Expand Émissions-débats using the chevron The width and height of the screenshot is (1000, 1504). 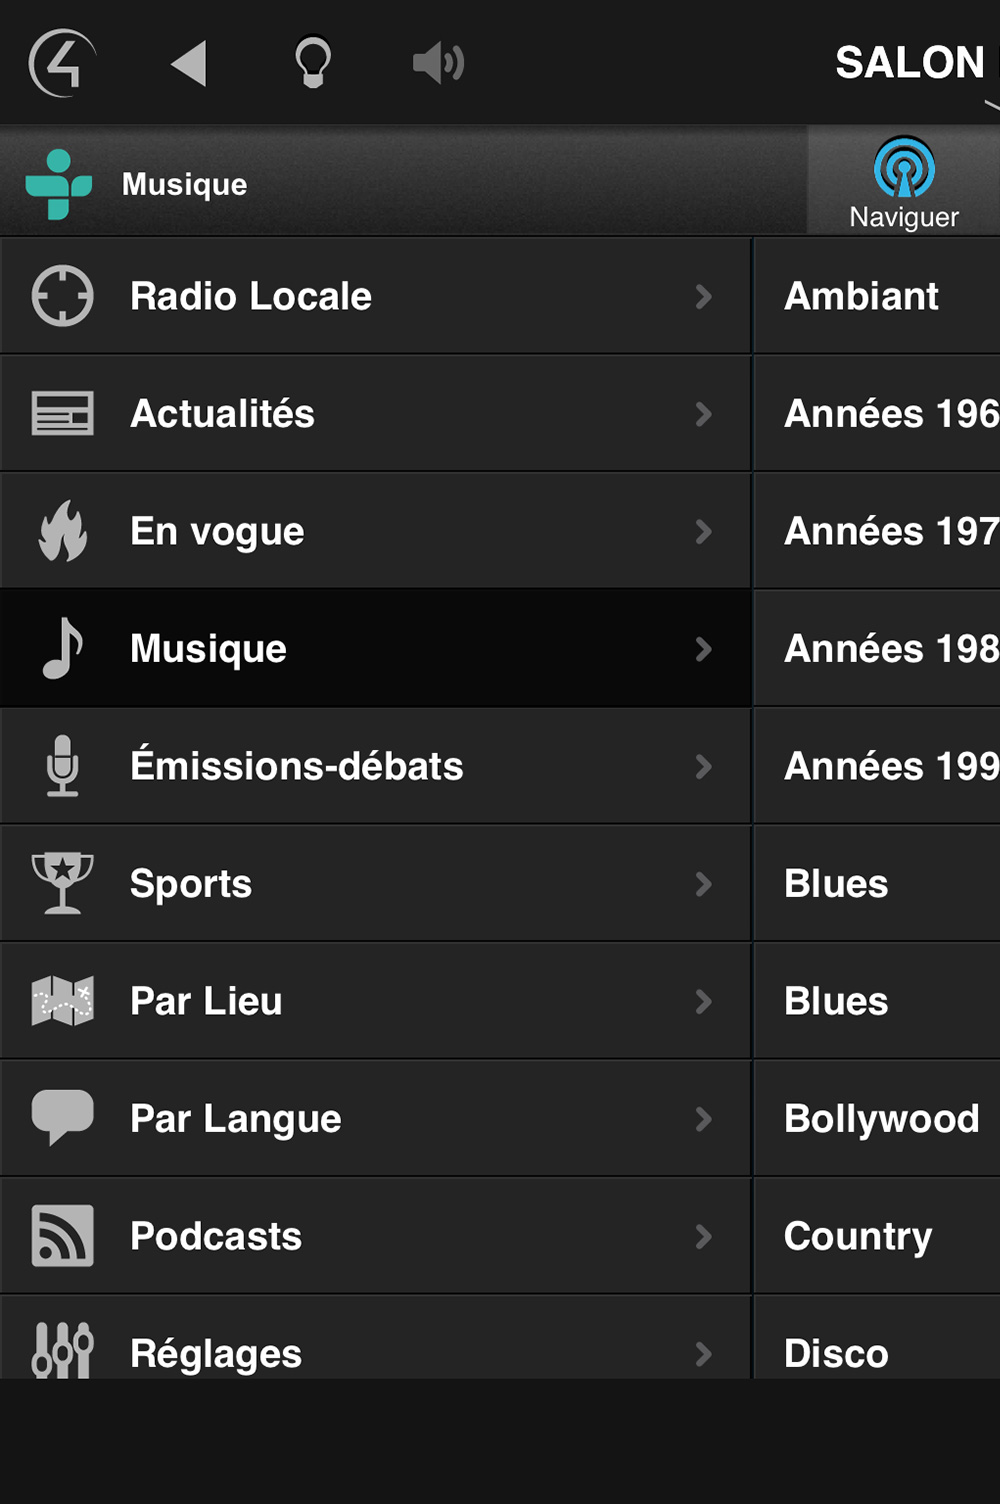[703, 766]
